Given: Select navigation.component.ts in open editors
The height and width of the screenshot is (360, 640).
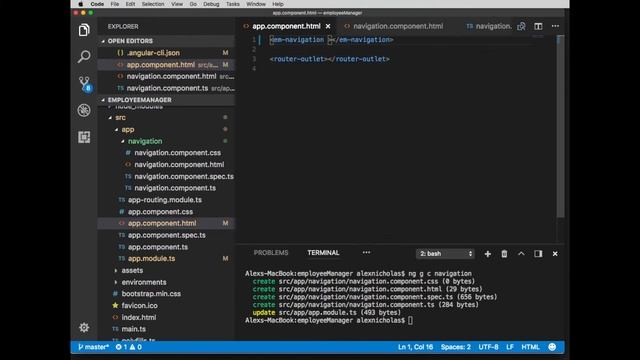Looking at the screenshot, I should (167, 88).
